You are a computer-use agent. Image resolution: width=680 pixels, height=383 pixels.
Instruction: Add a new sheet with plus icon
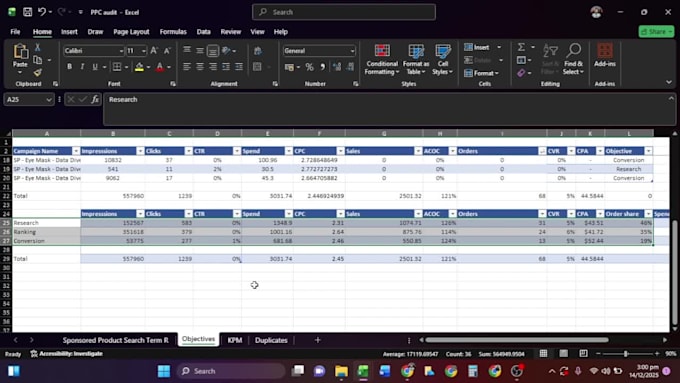(x=317, y=340)
